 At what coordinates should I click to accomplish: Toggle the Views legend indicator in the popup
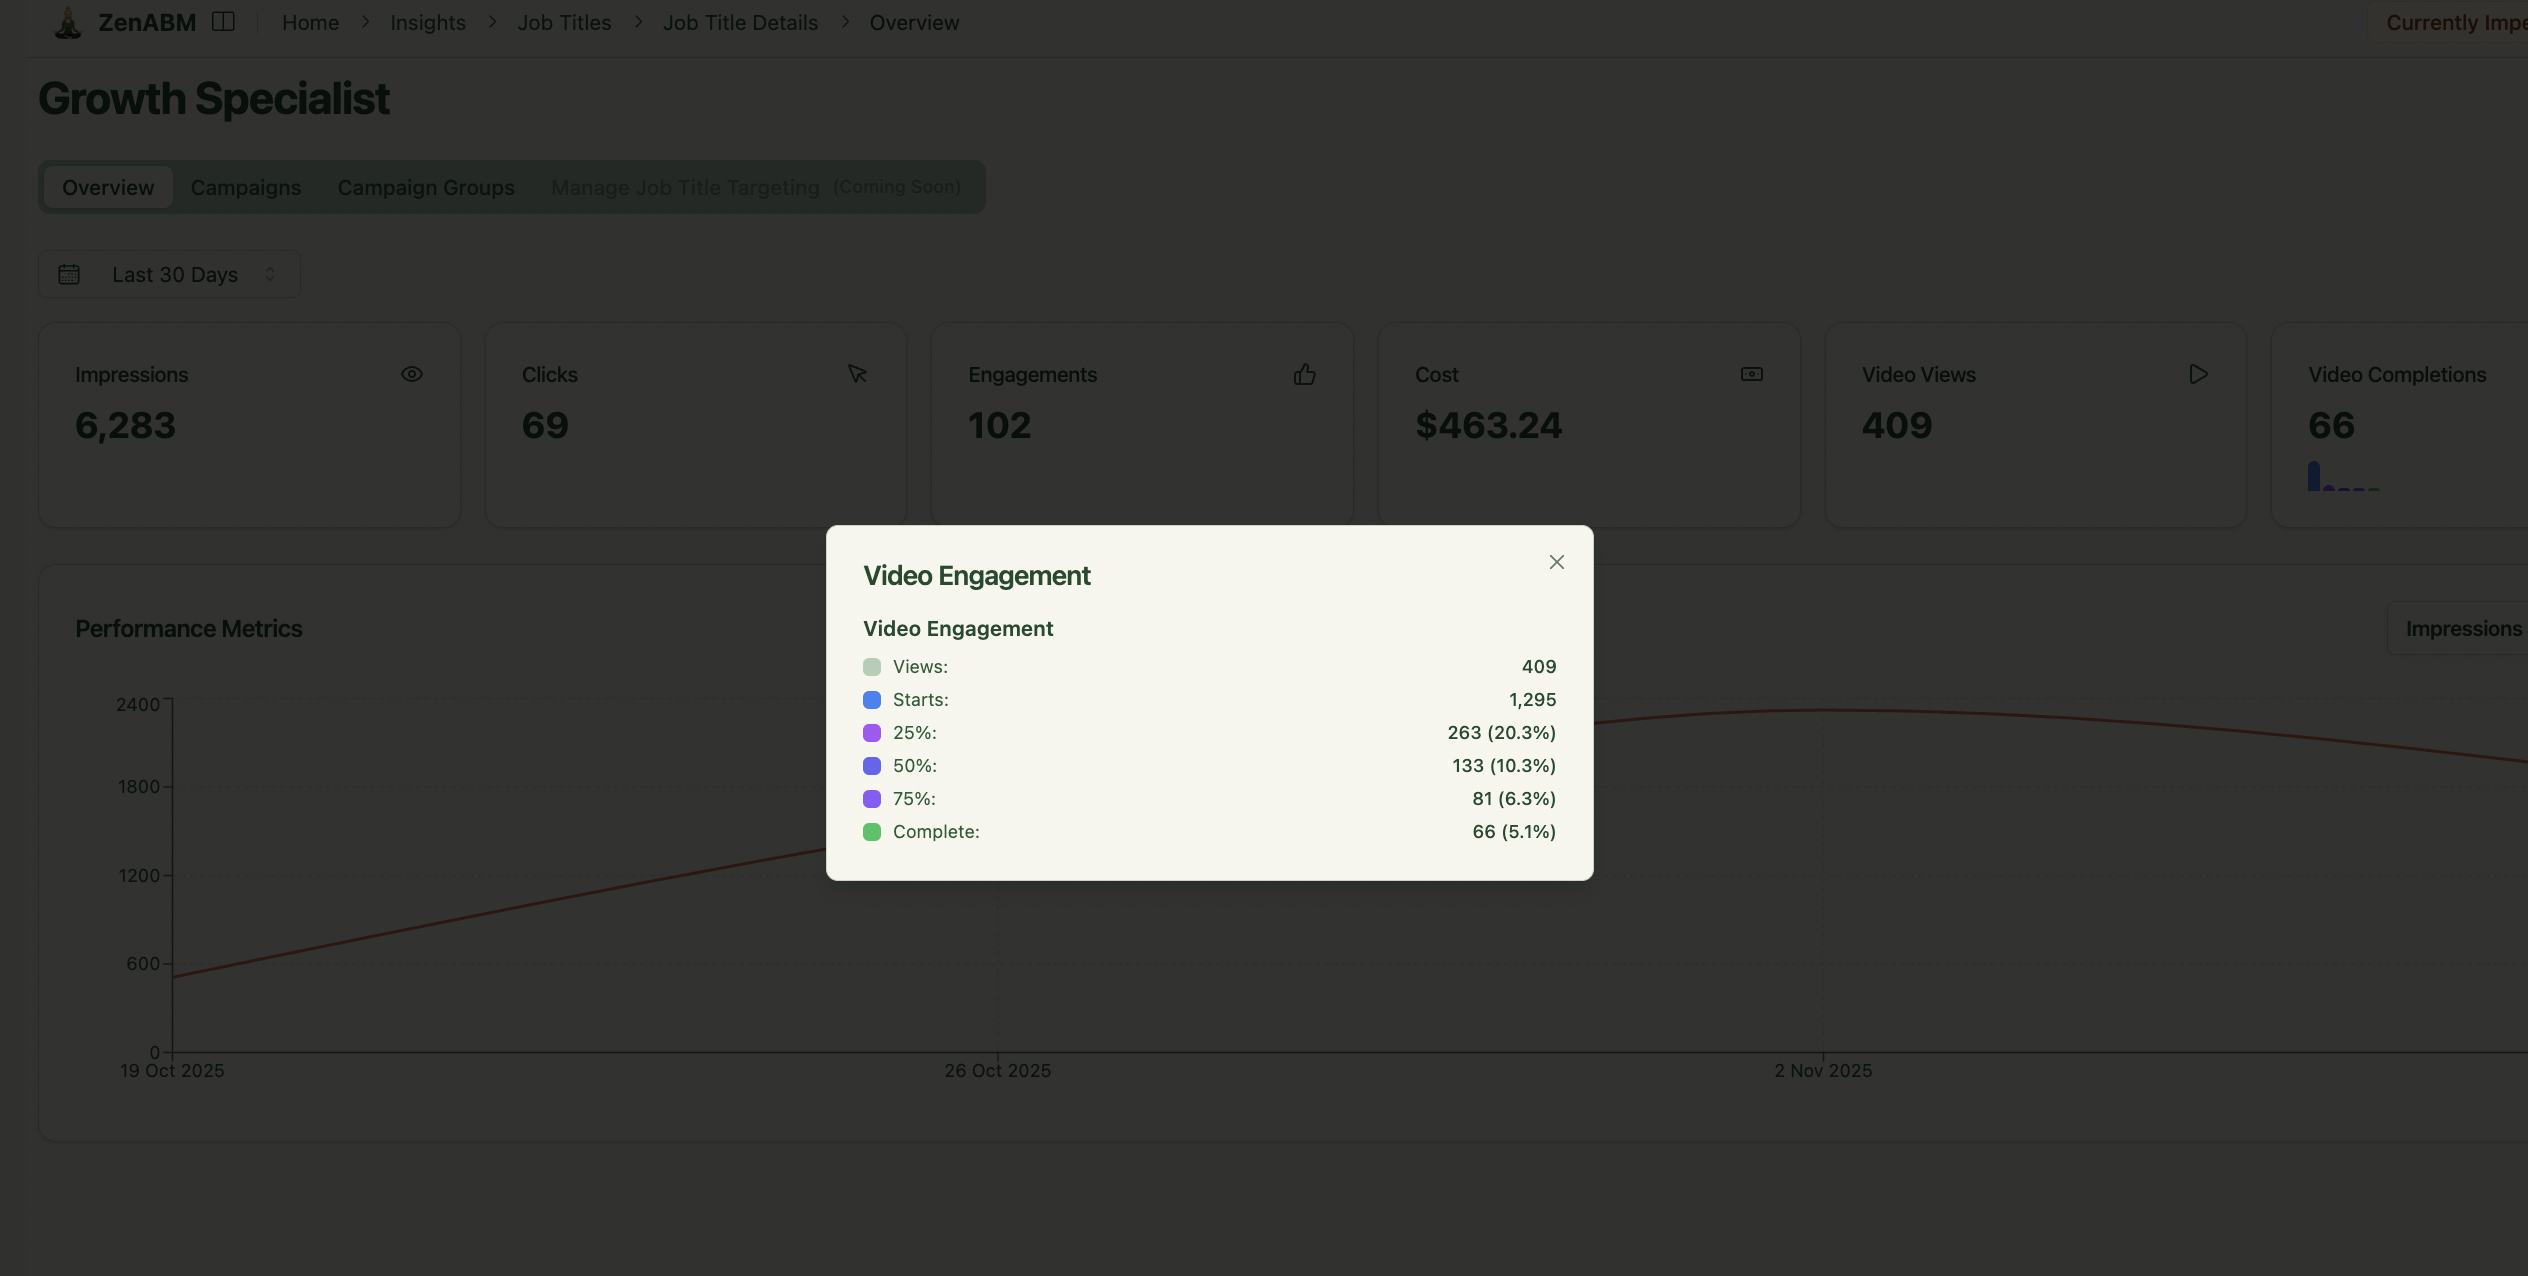[x=871, y=666]
